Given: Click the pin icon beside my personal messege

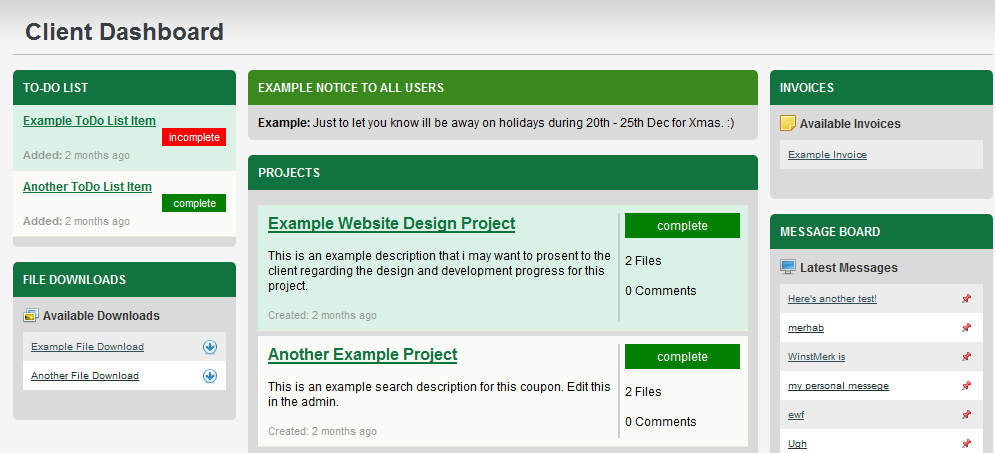Looking at the screenshot, I should pos(966,386).
